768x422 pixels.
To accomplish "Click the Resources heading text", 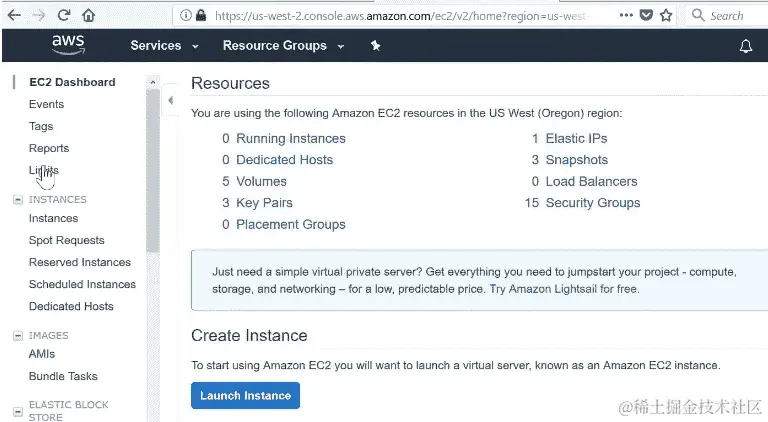I will tap(230, 83).
